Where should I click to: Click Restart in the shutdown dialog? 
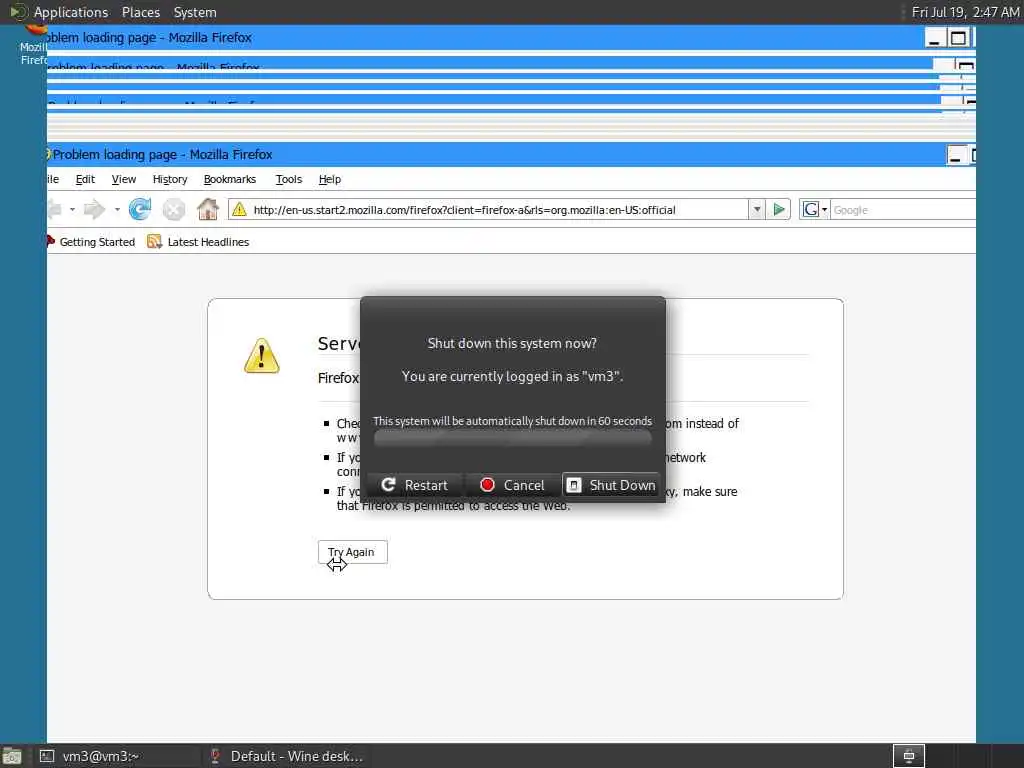coord(415,485)
